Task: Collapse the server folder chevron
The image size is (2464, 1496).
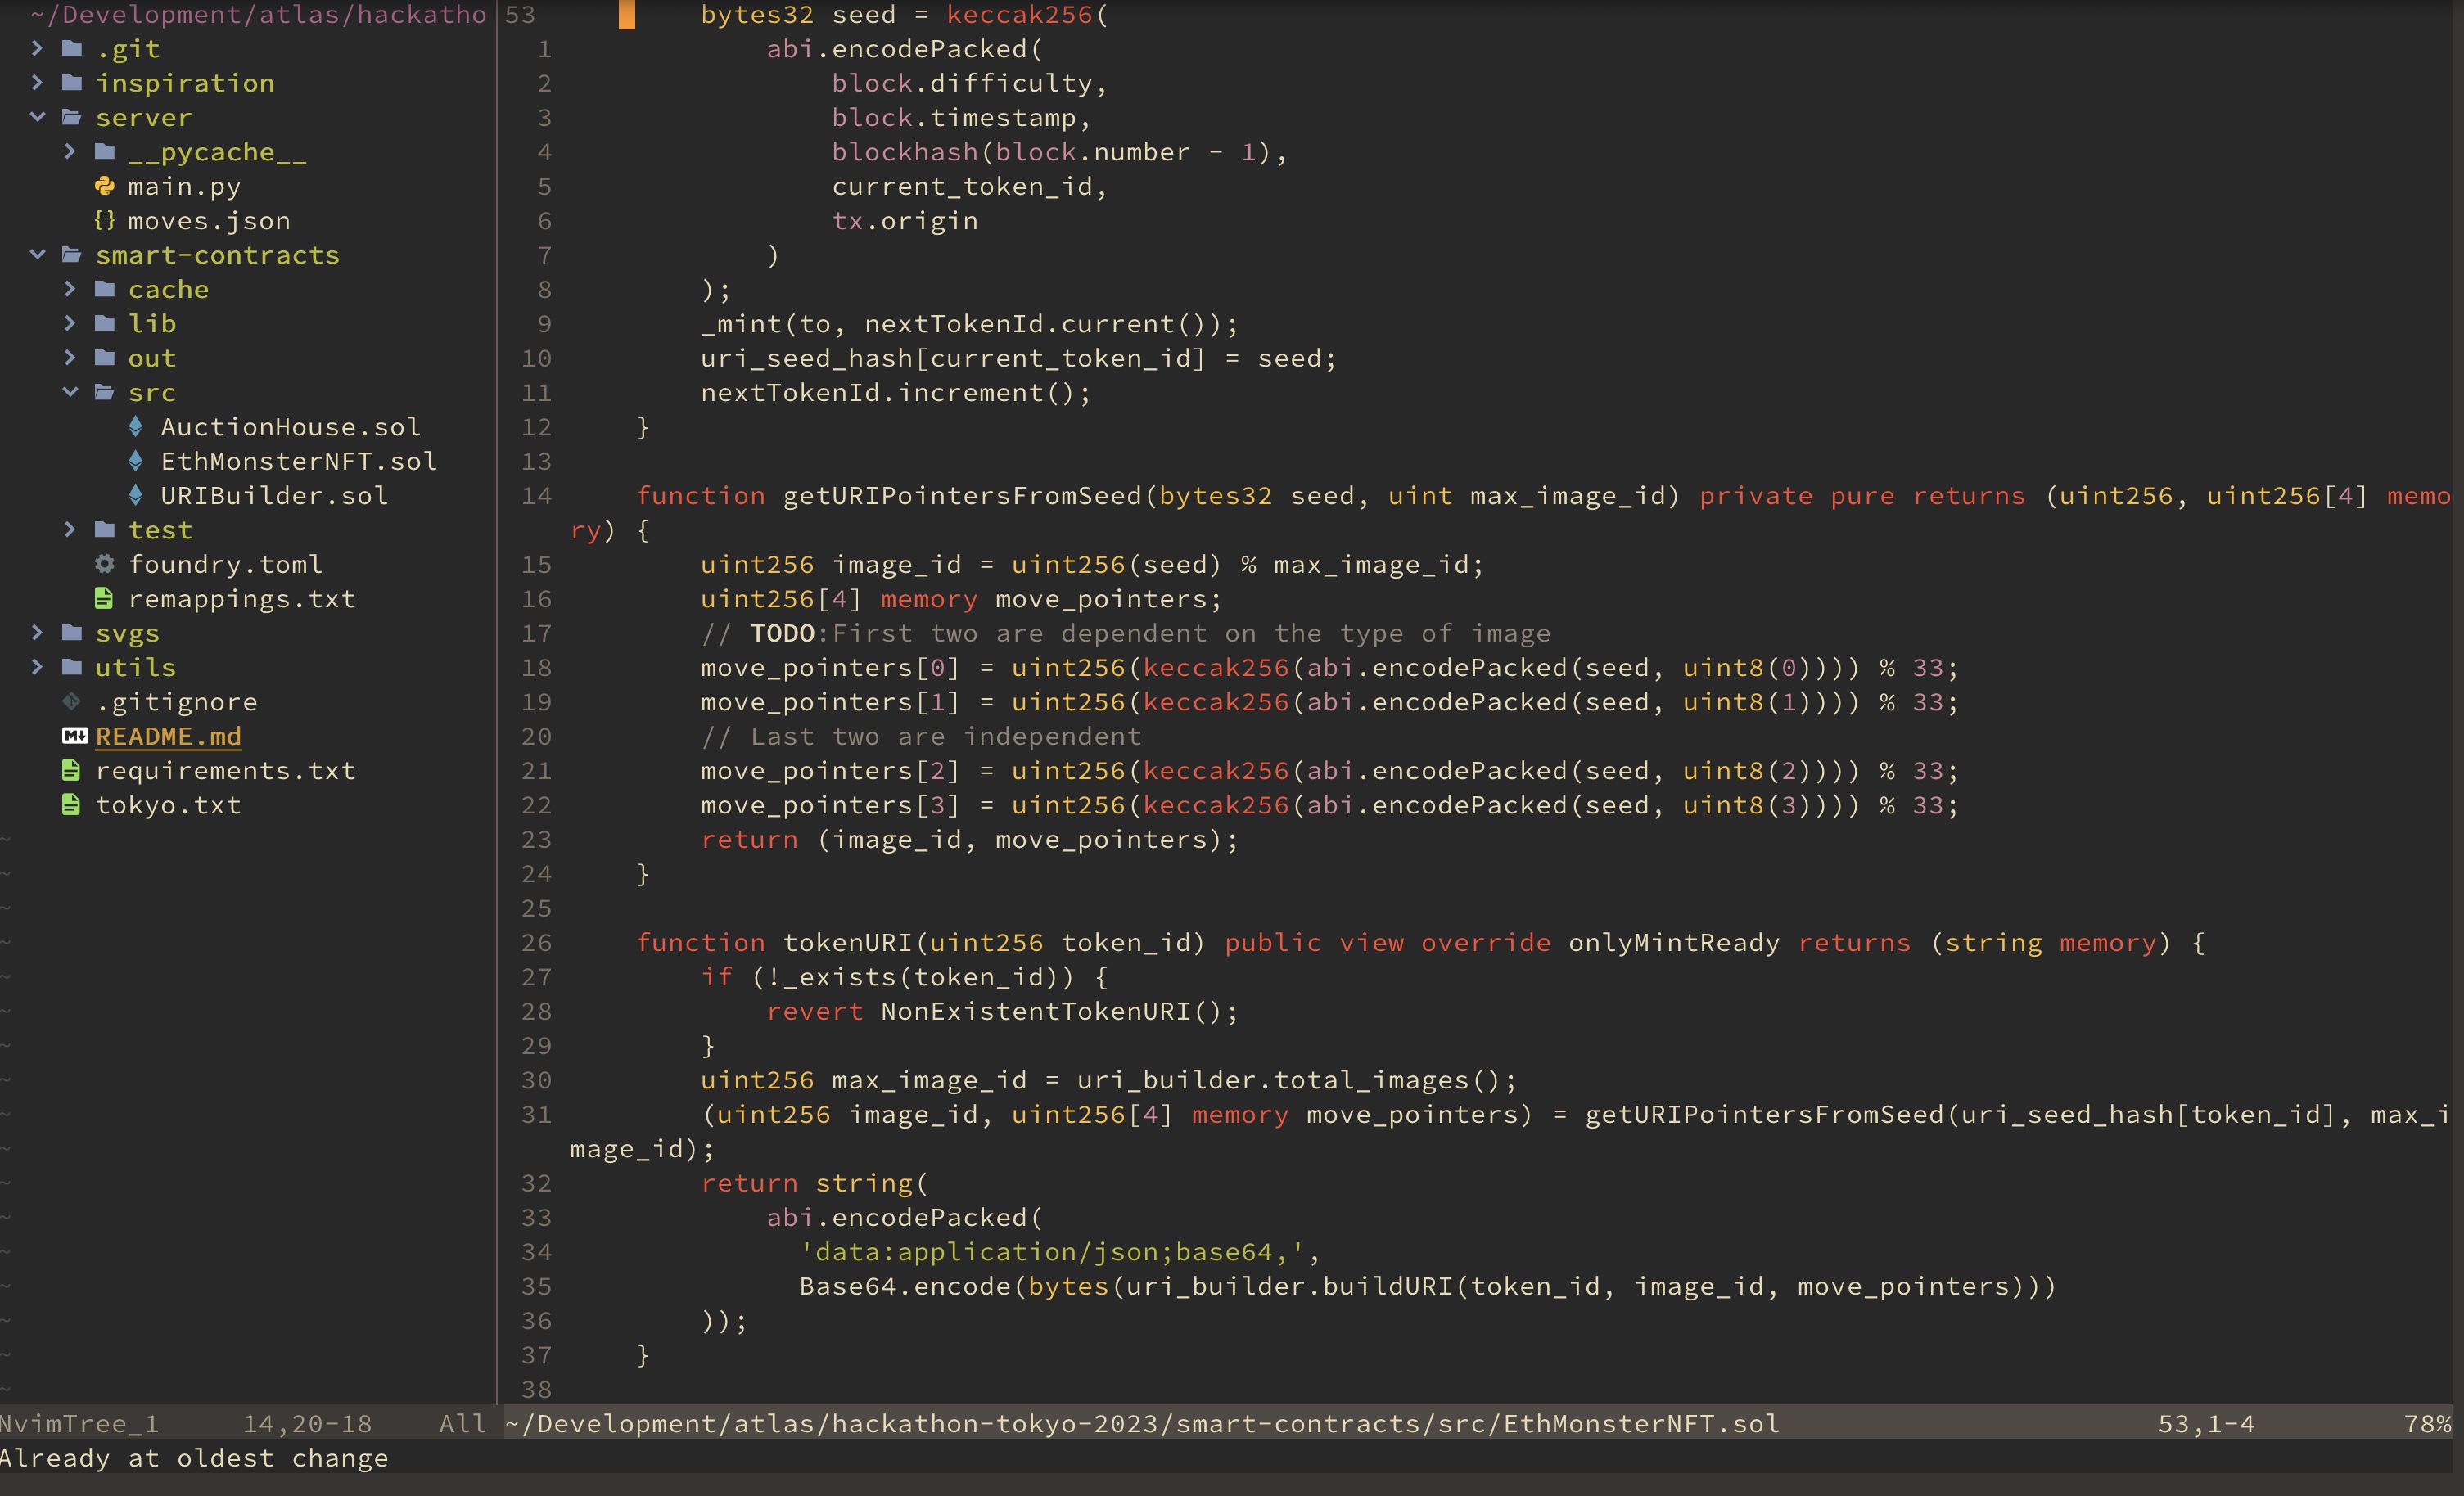Action: pos(38,117)
